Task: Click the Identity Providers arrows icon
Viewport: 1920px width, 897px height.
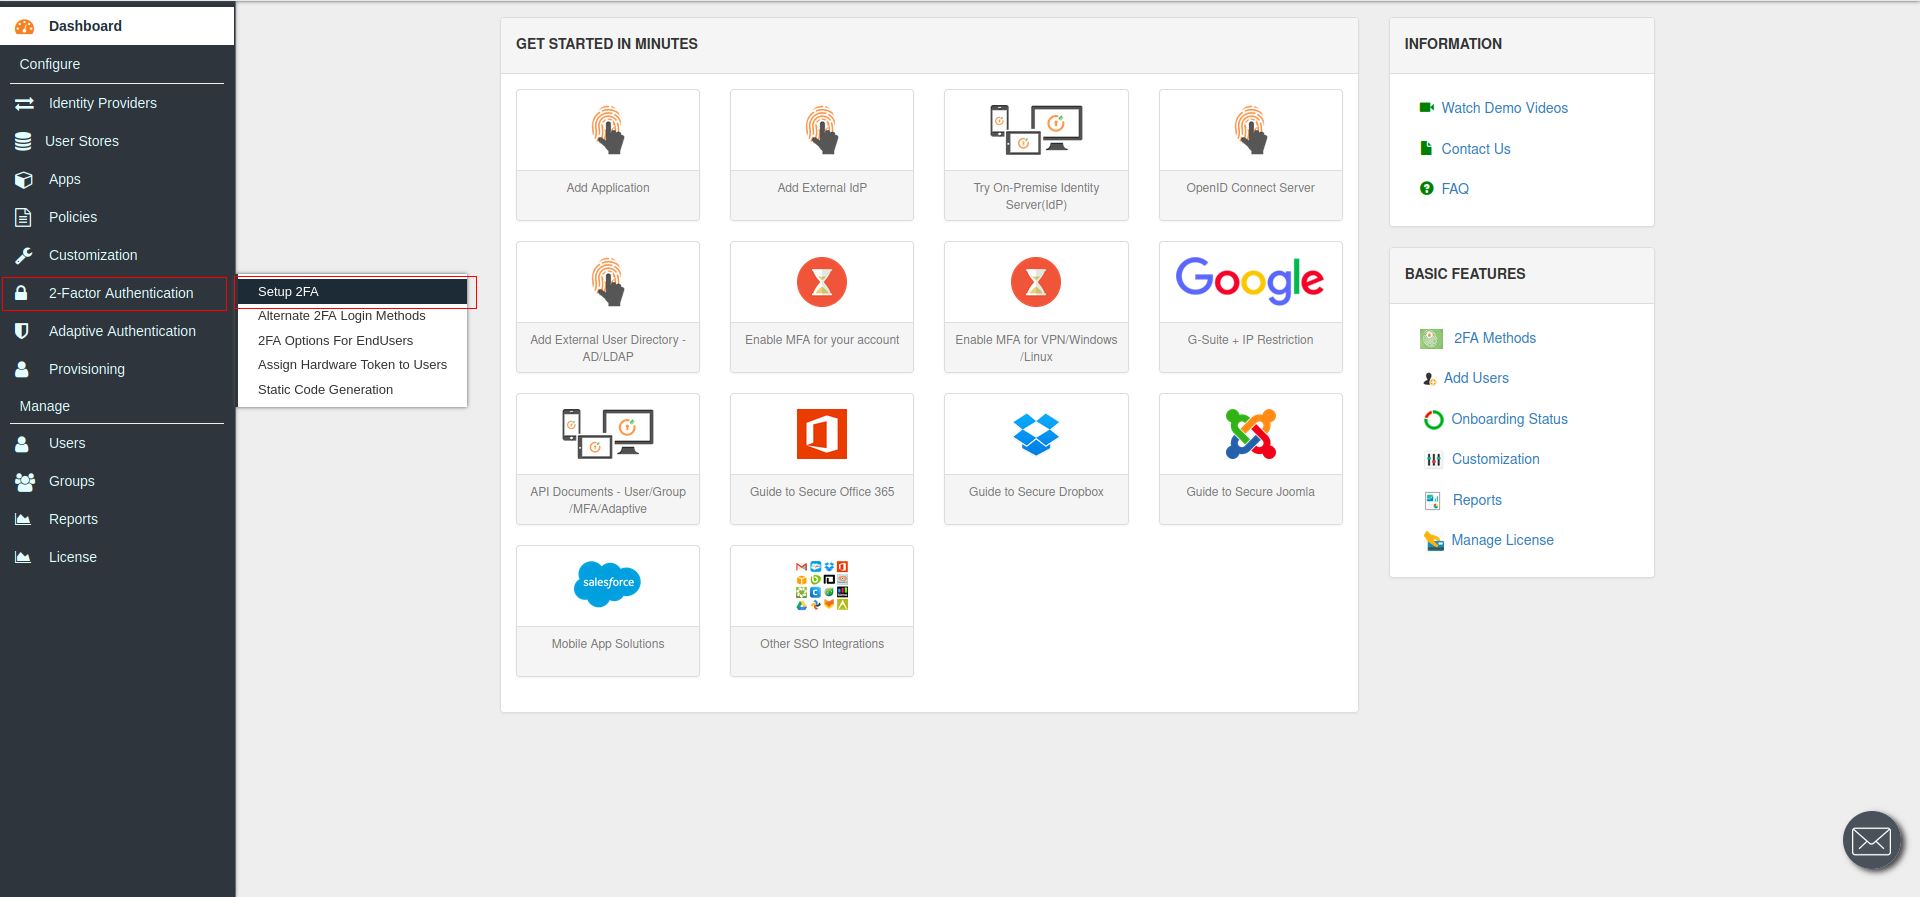Action: [24, 103]
